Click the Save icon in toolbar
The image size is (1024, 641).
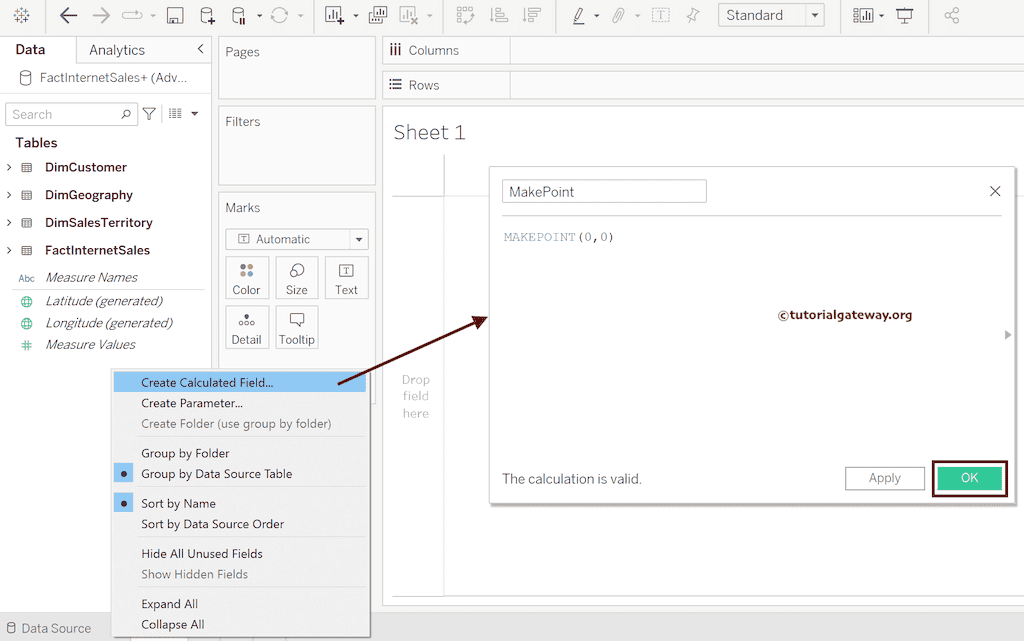coord(175,15)
